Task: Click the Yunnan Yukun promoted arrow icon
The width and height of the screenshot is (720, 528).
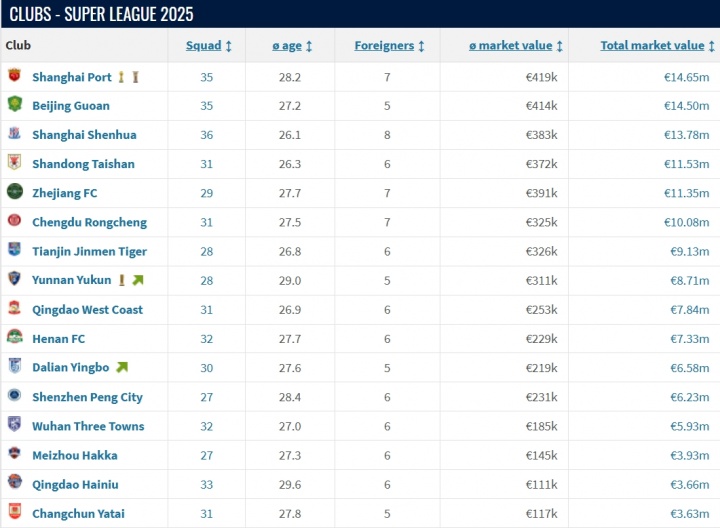Action: tap(137, 281)
